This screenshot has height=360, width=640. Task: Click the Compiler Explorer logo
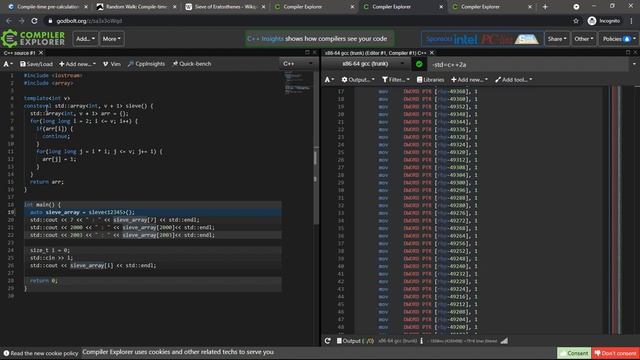tap(33, 39)
